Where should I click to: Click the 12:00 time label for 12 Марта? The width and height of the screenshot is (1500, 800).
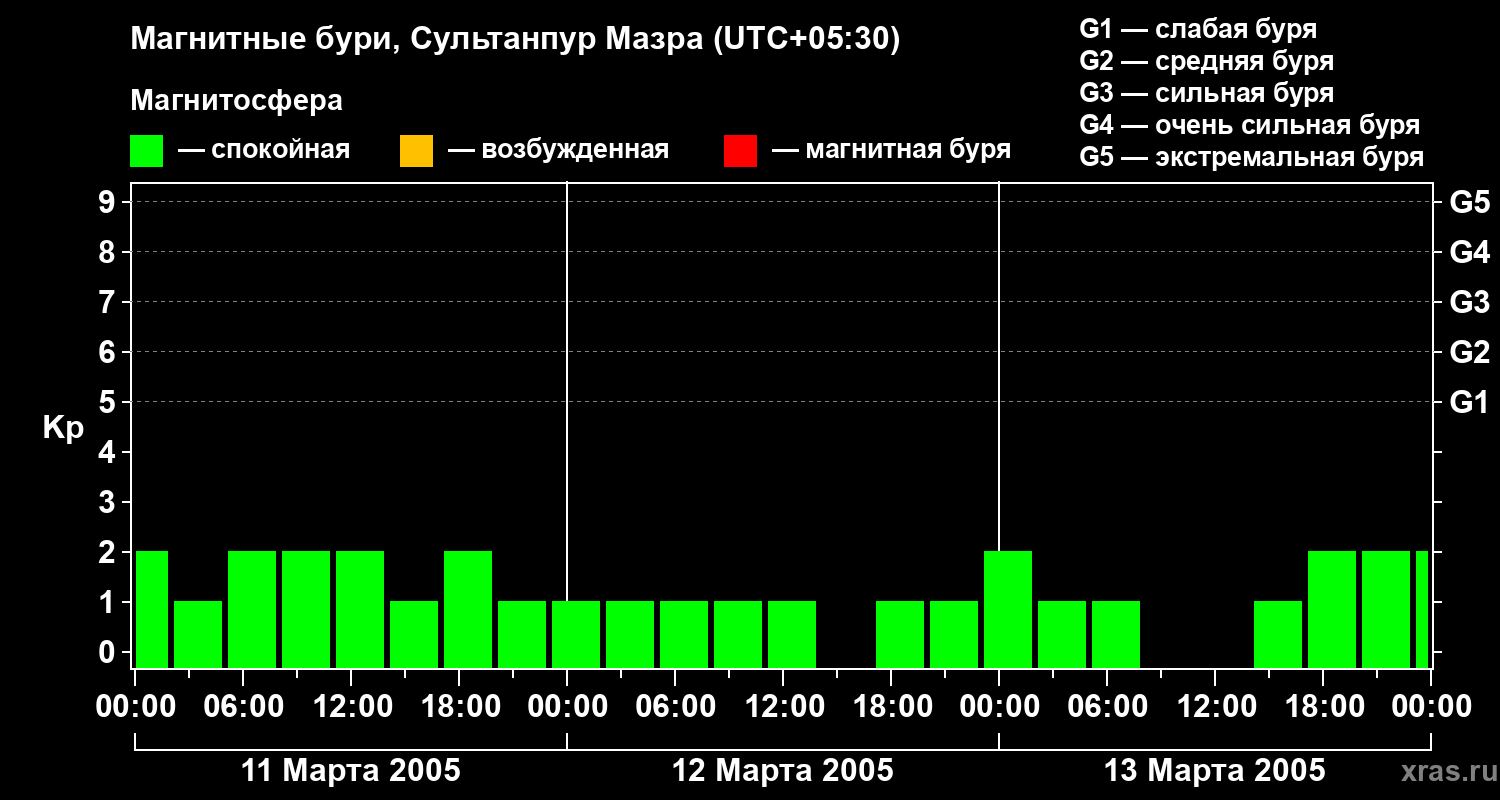pyautogui.click(x=783, y=707)
